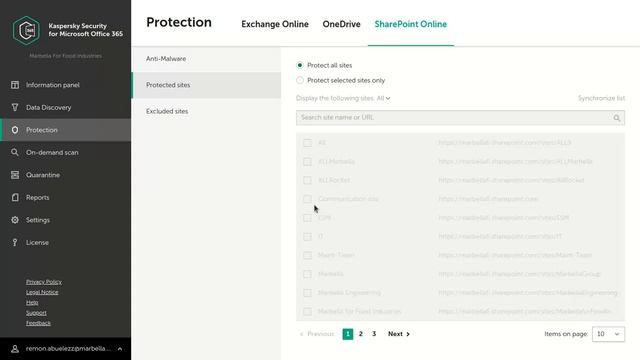Tick the checkbox for Maint-Team site

point(307,255)
